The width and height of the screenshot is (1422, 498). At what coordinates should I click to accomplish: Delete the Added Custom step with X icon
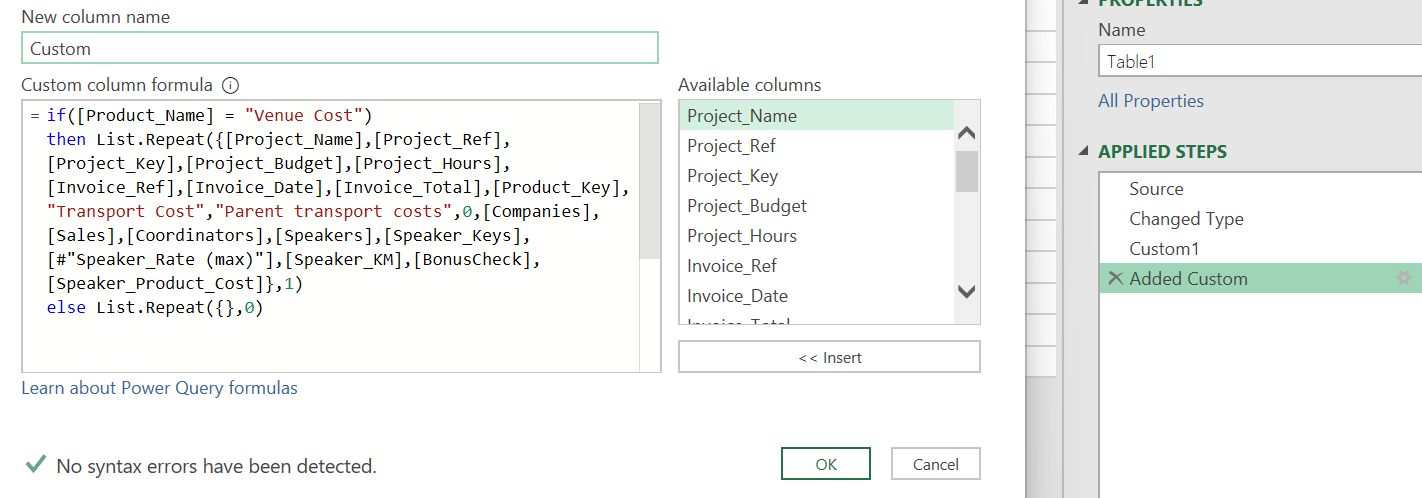click(1115, 278)
